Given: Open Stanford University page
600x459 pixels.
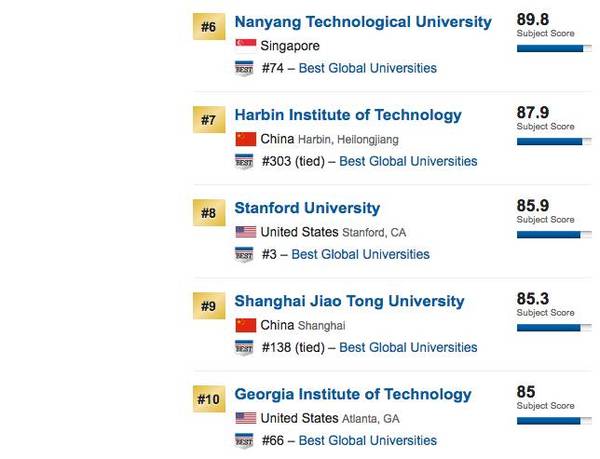Looking at the screenshot, I should pos(307,208).
